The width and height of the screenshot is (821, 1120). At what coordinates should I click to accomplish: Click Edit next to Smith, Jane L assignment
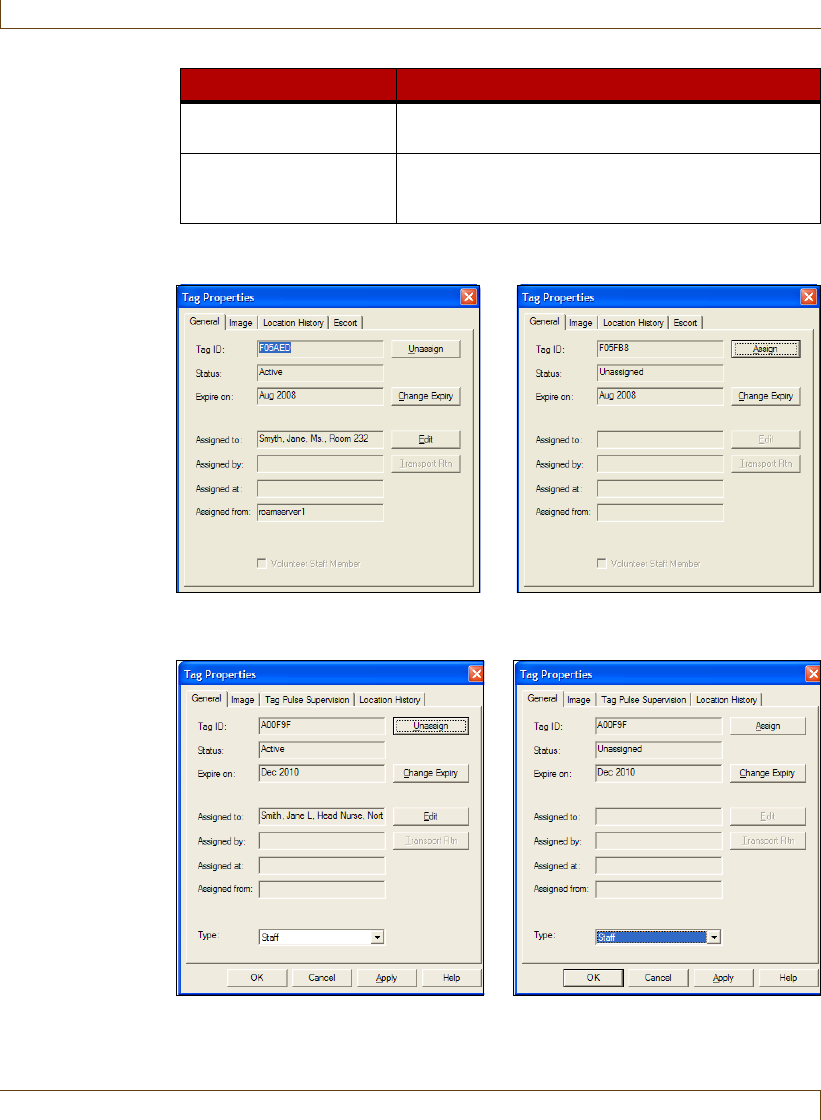click(431, 816)
